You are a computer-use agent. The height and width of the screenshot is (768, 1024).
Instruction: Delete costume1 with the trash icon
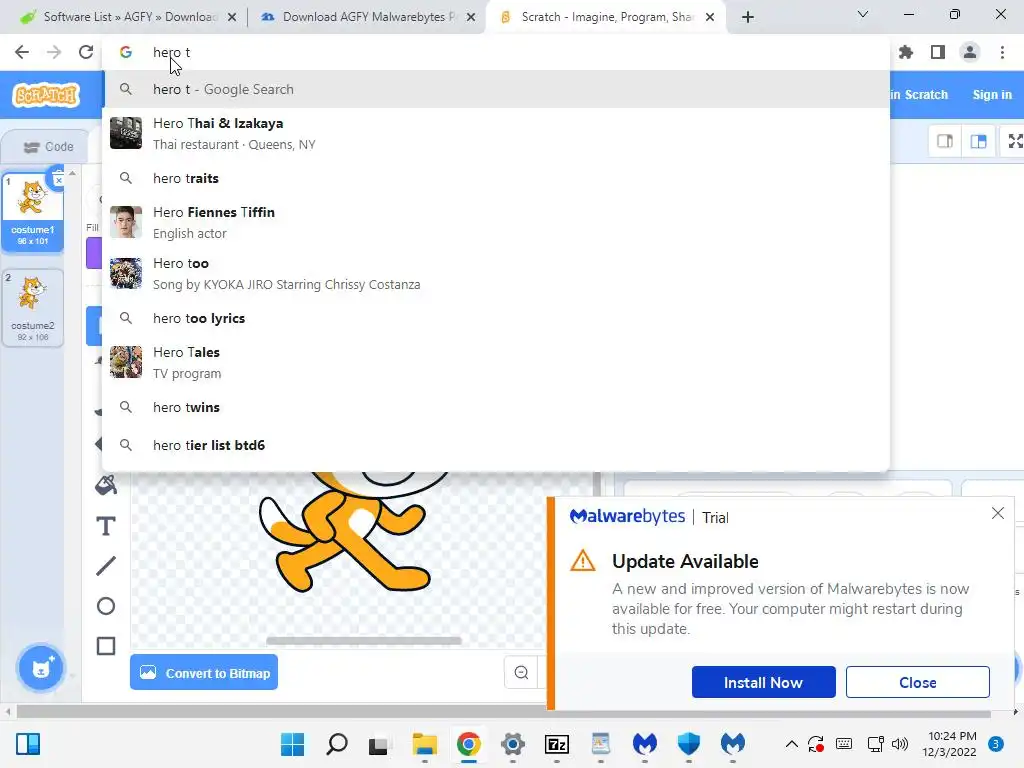(x=58, y=178)
